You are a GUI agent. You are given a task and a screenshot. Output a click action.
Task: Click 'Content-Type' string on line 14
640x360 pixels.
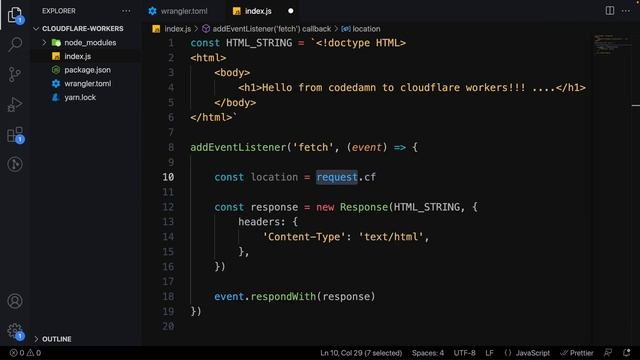[304, 237]
